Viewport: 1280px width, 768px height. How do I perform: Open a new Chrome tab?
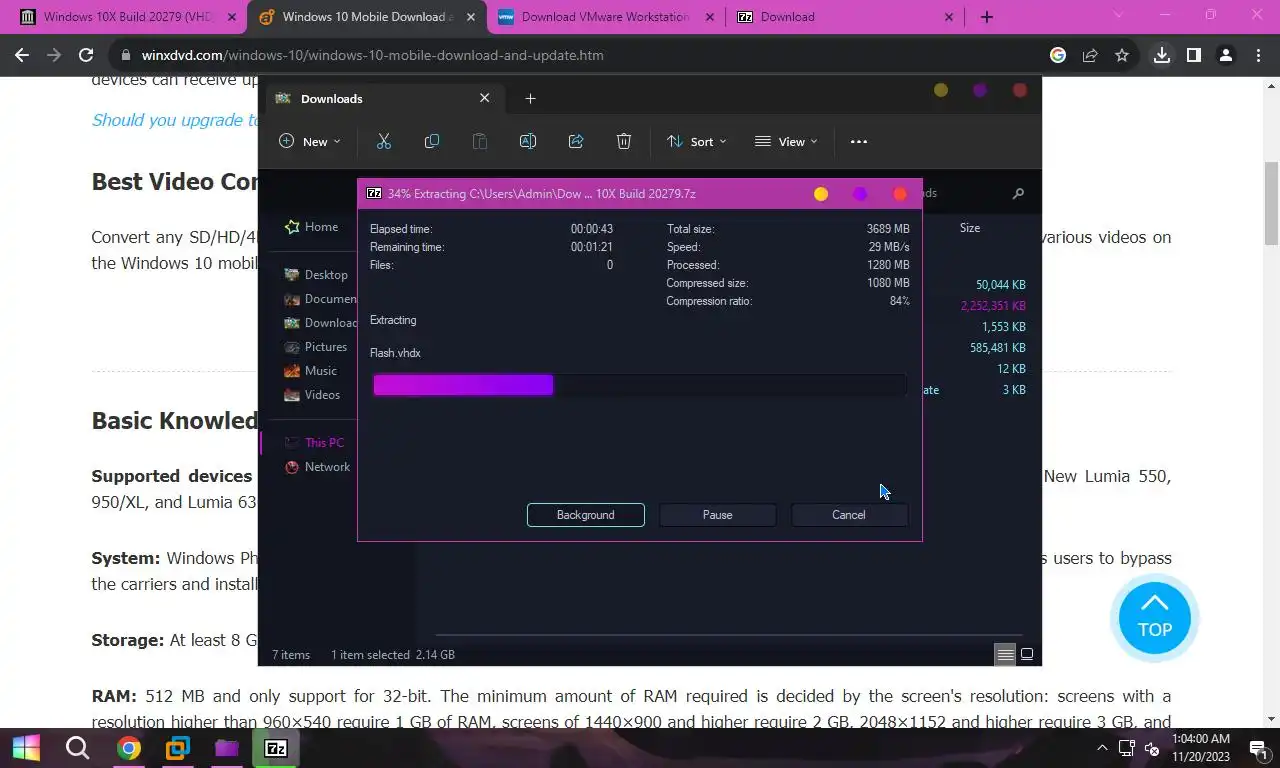pos(987,17)
